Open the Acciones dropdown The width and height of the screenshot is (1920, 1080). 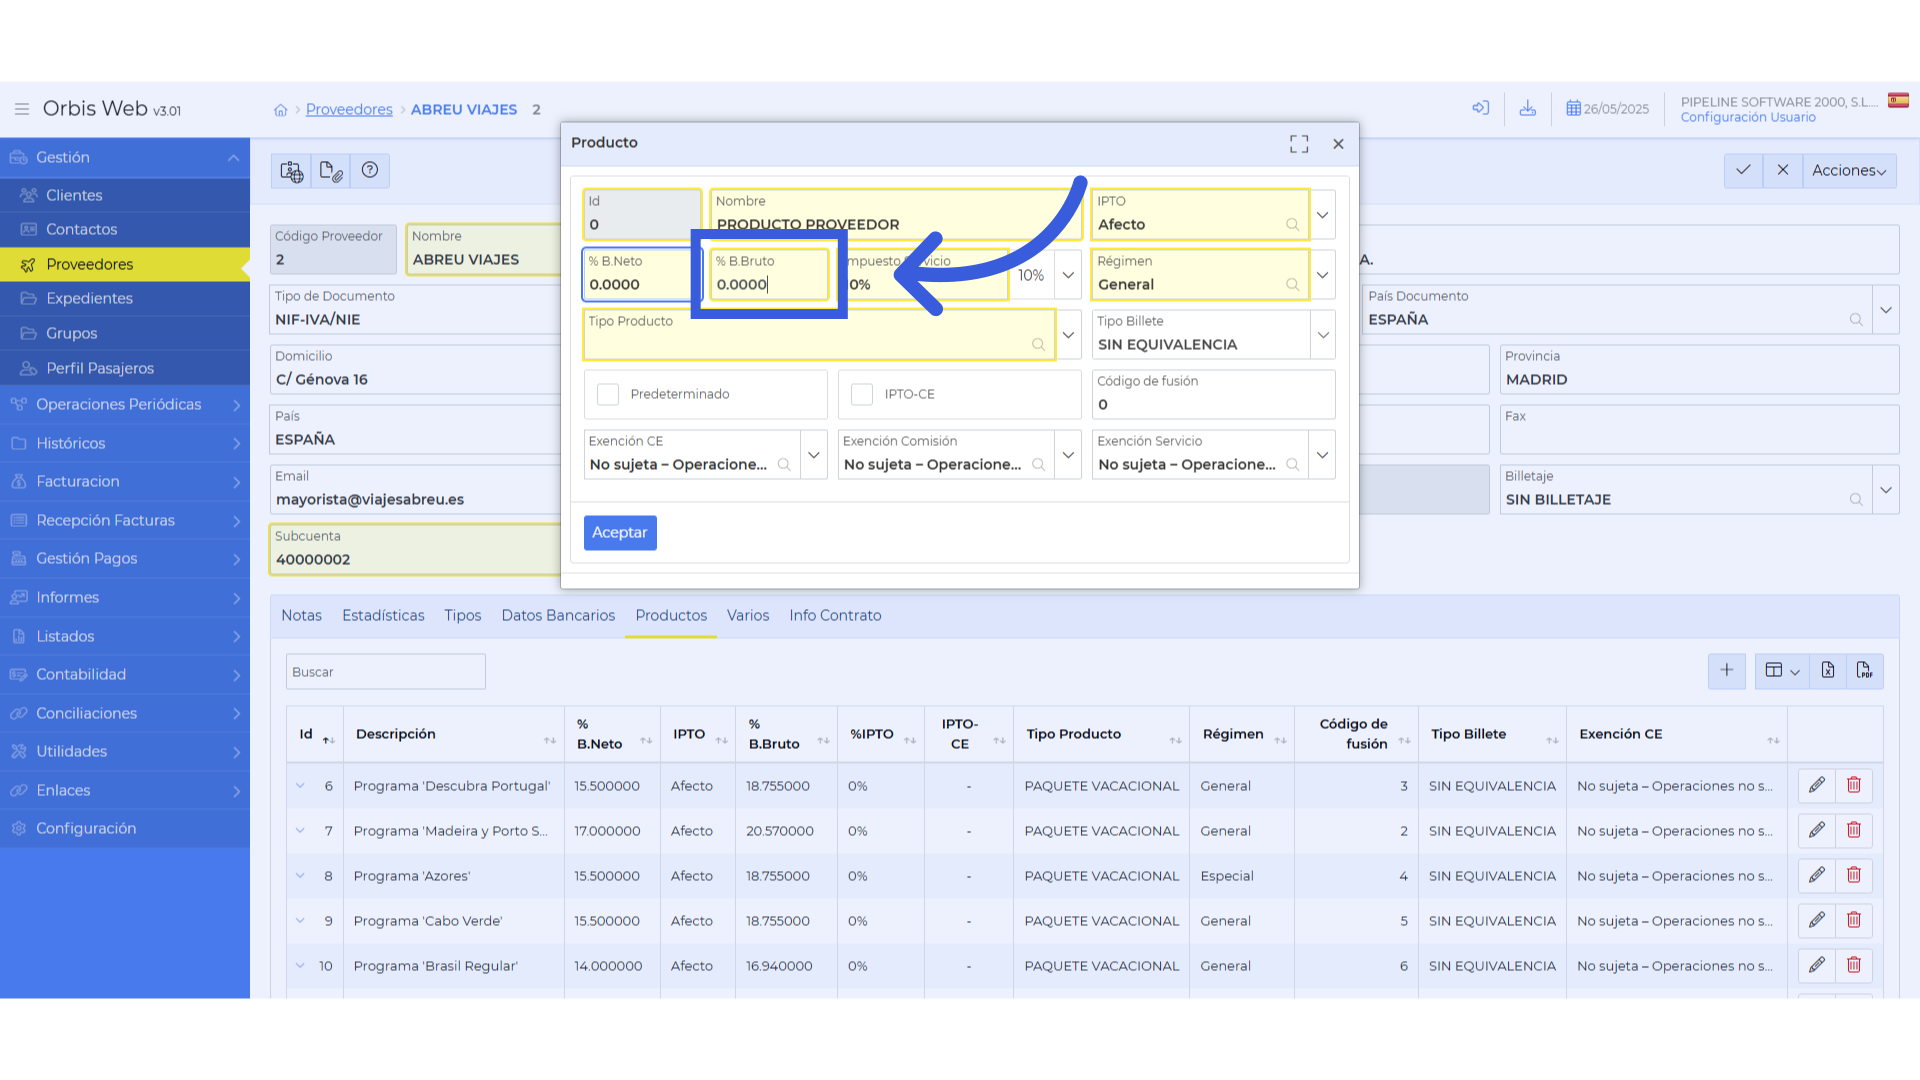click(x=1849, y=171)
